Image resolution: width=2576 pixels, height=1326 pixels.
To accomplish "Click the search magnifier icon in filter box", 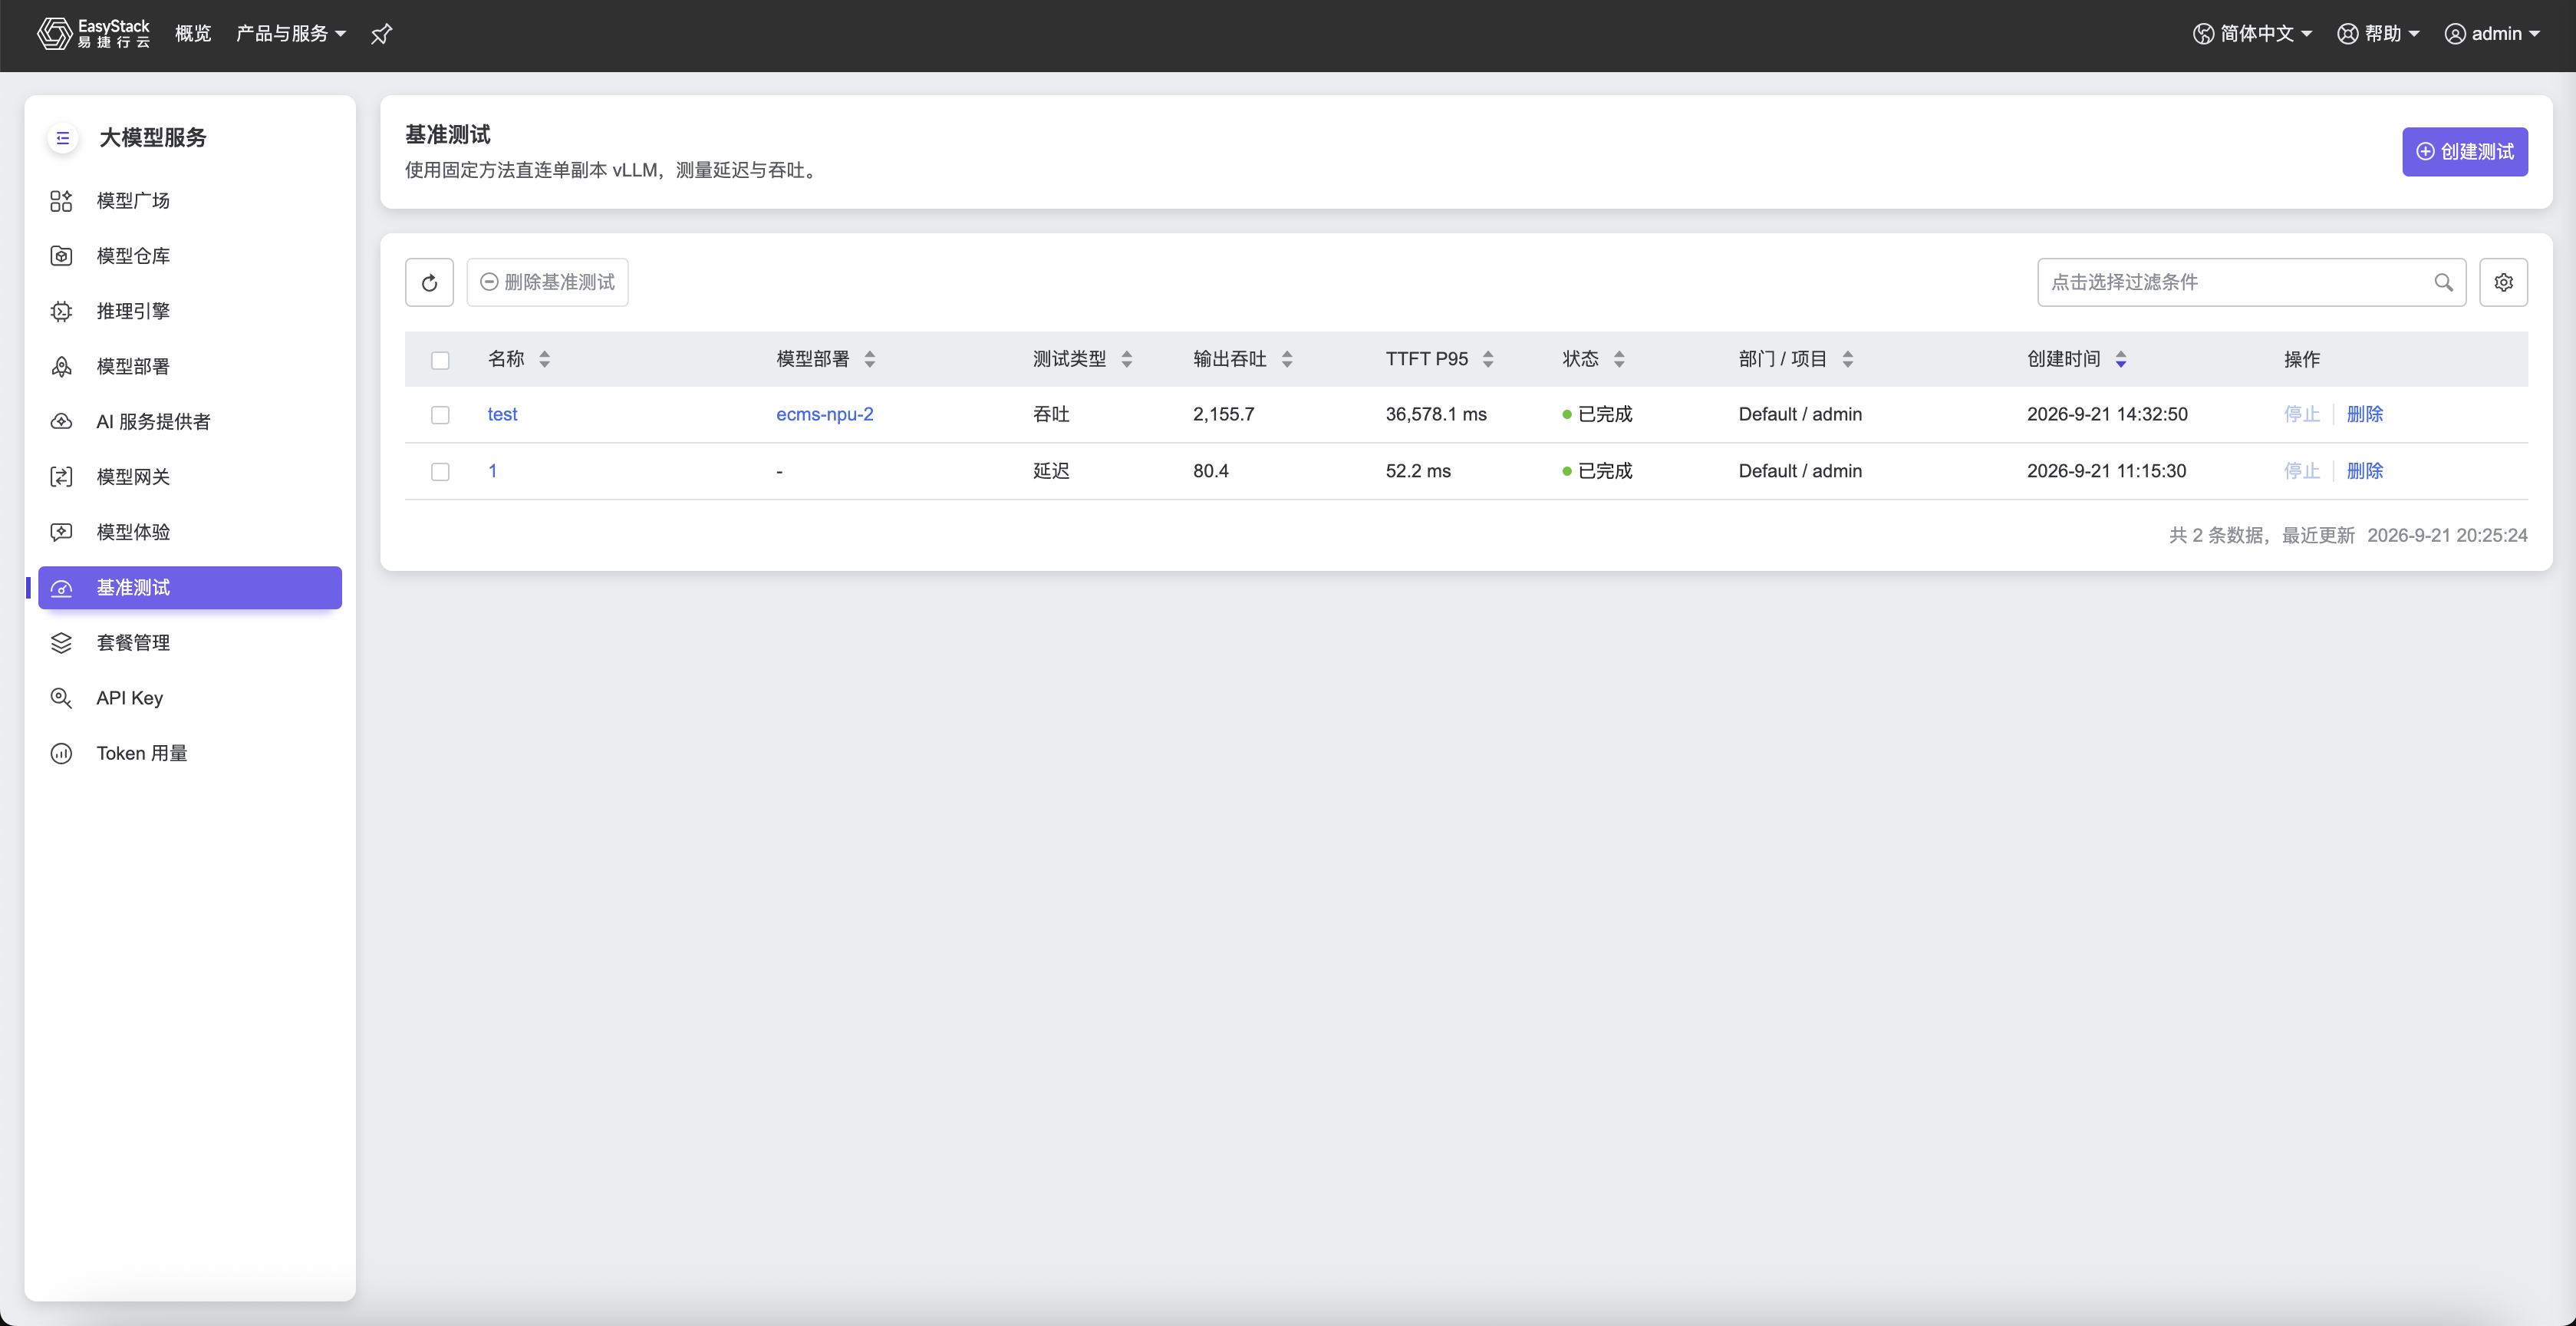I will 2443,283.
